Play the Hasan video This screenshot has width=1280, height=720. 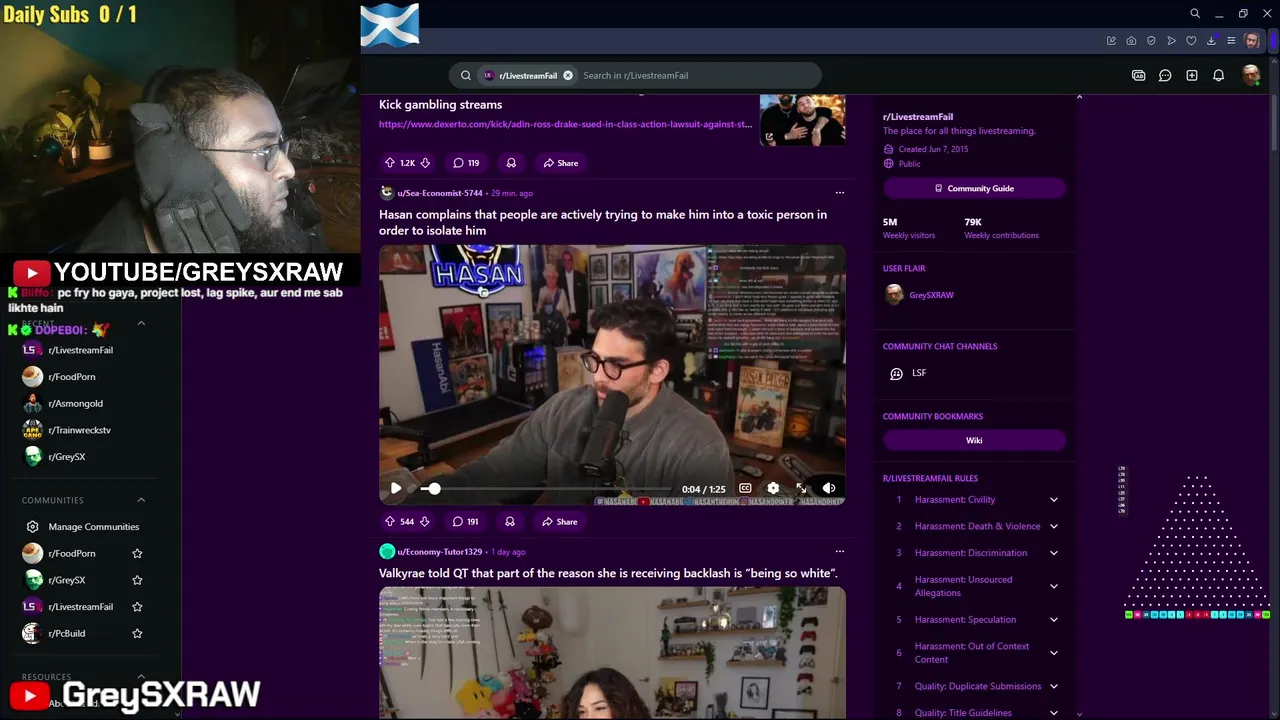click(396, 488)
